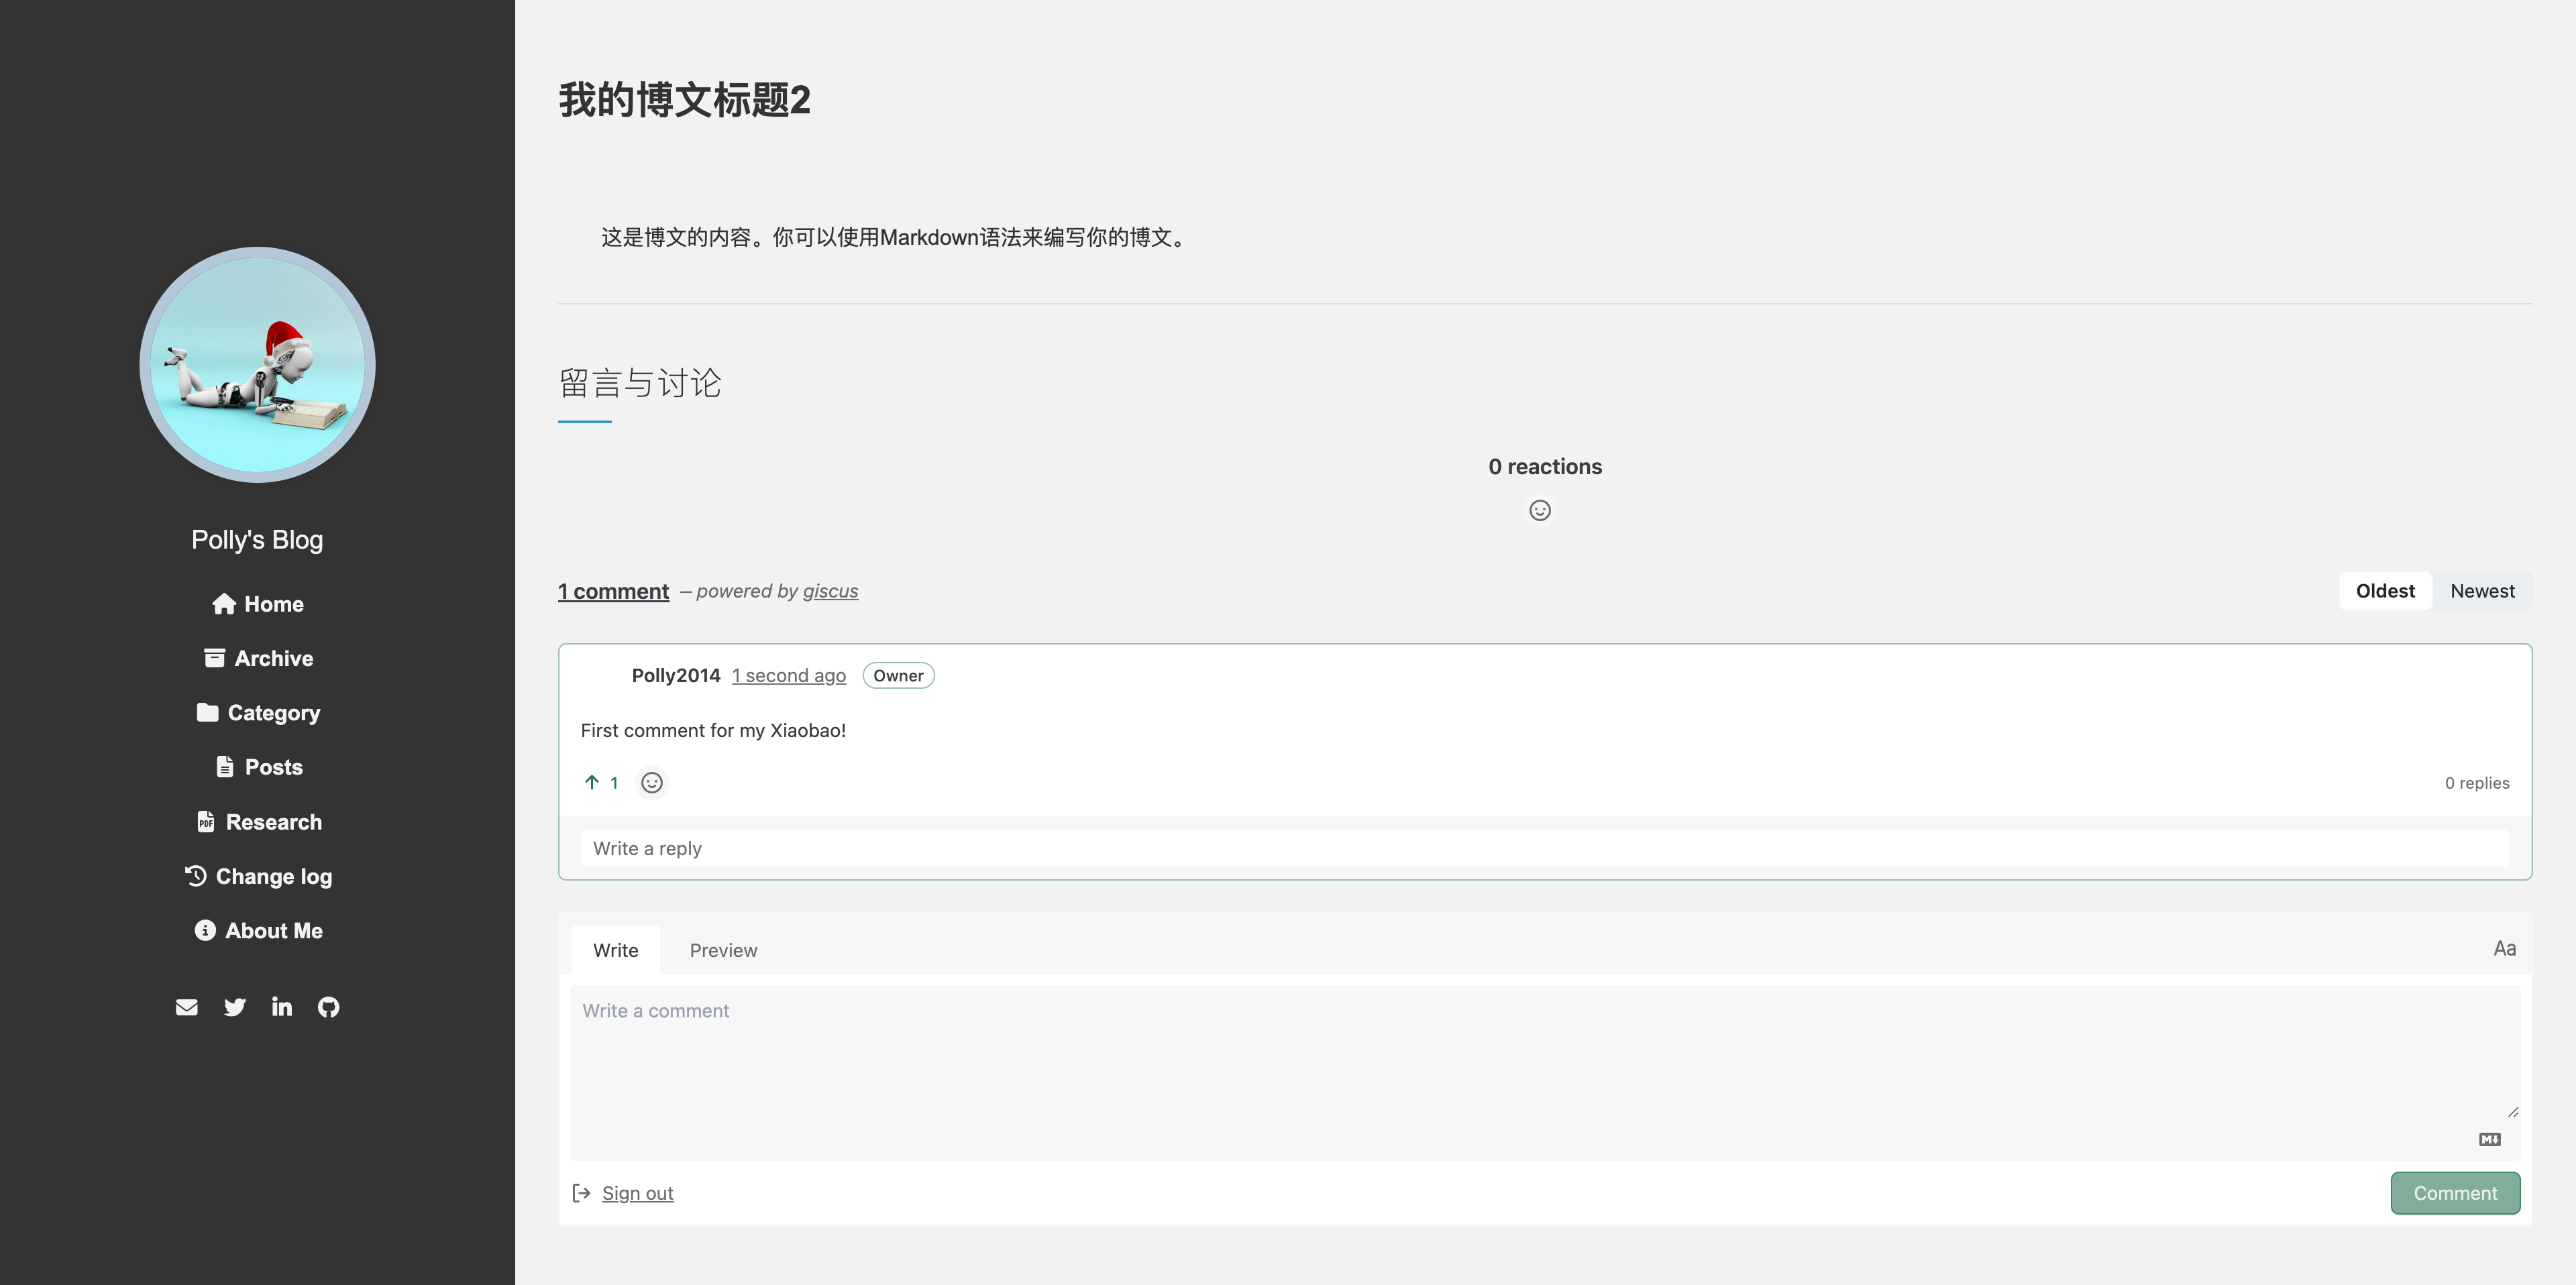This screenshot has height=1285, width=2576.
Task: Add reaction via smiley under 0 reactions
Action: (x=1540, y=511)
